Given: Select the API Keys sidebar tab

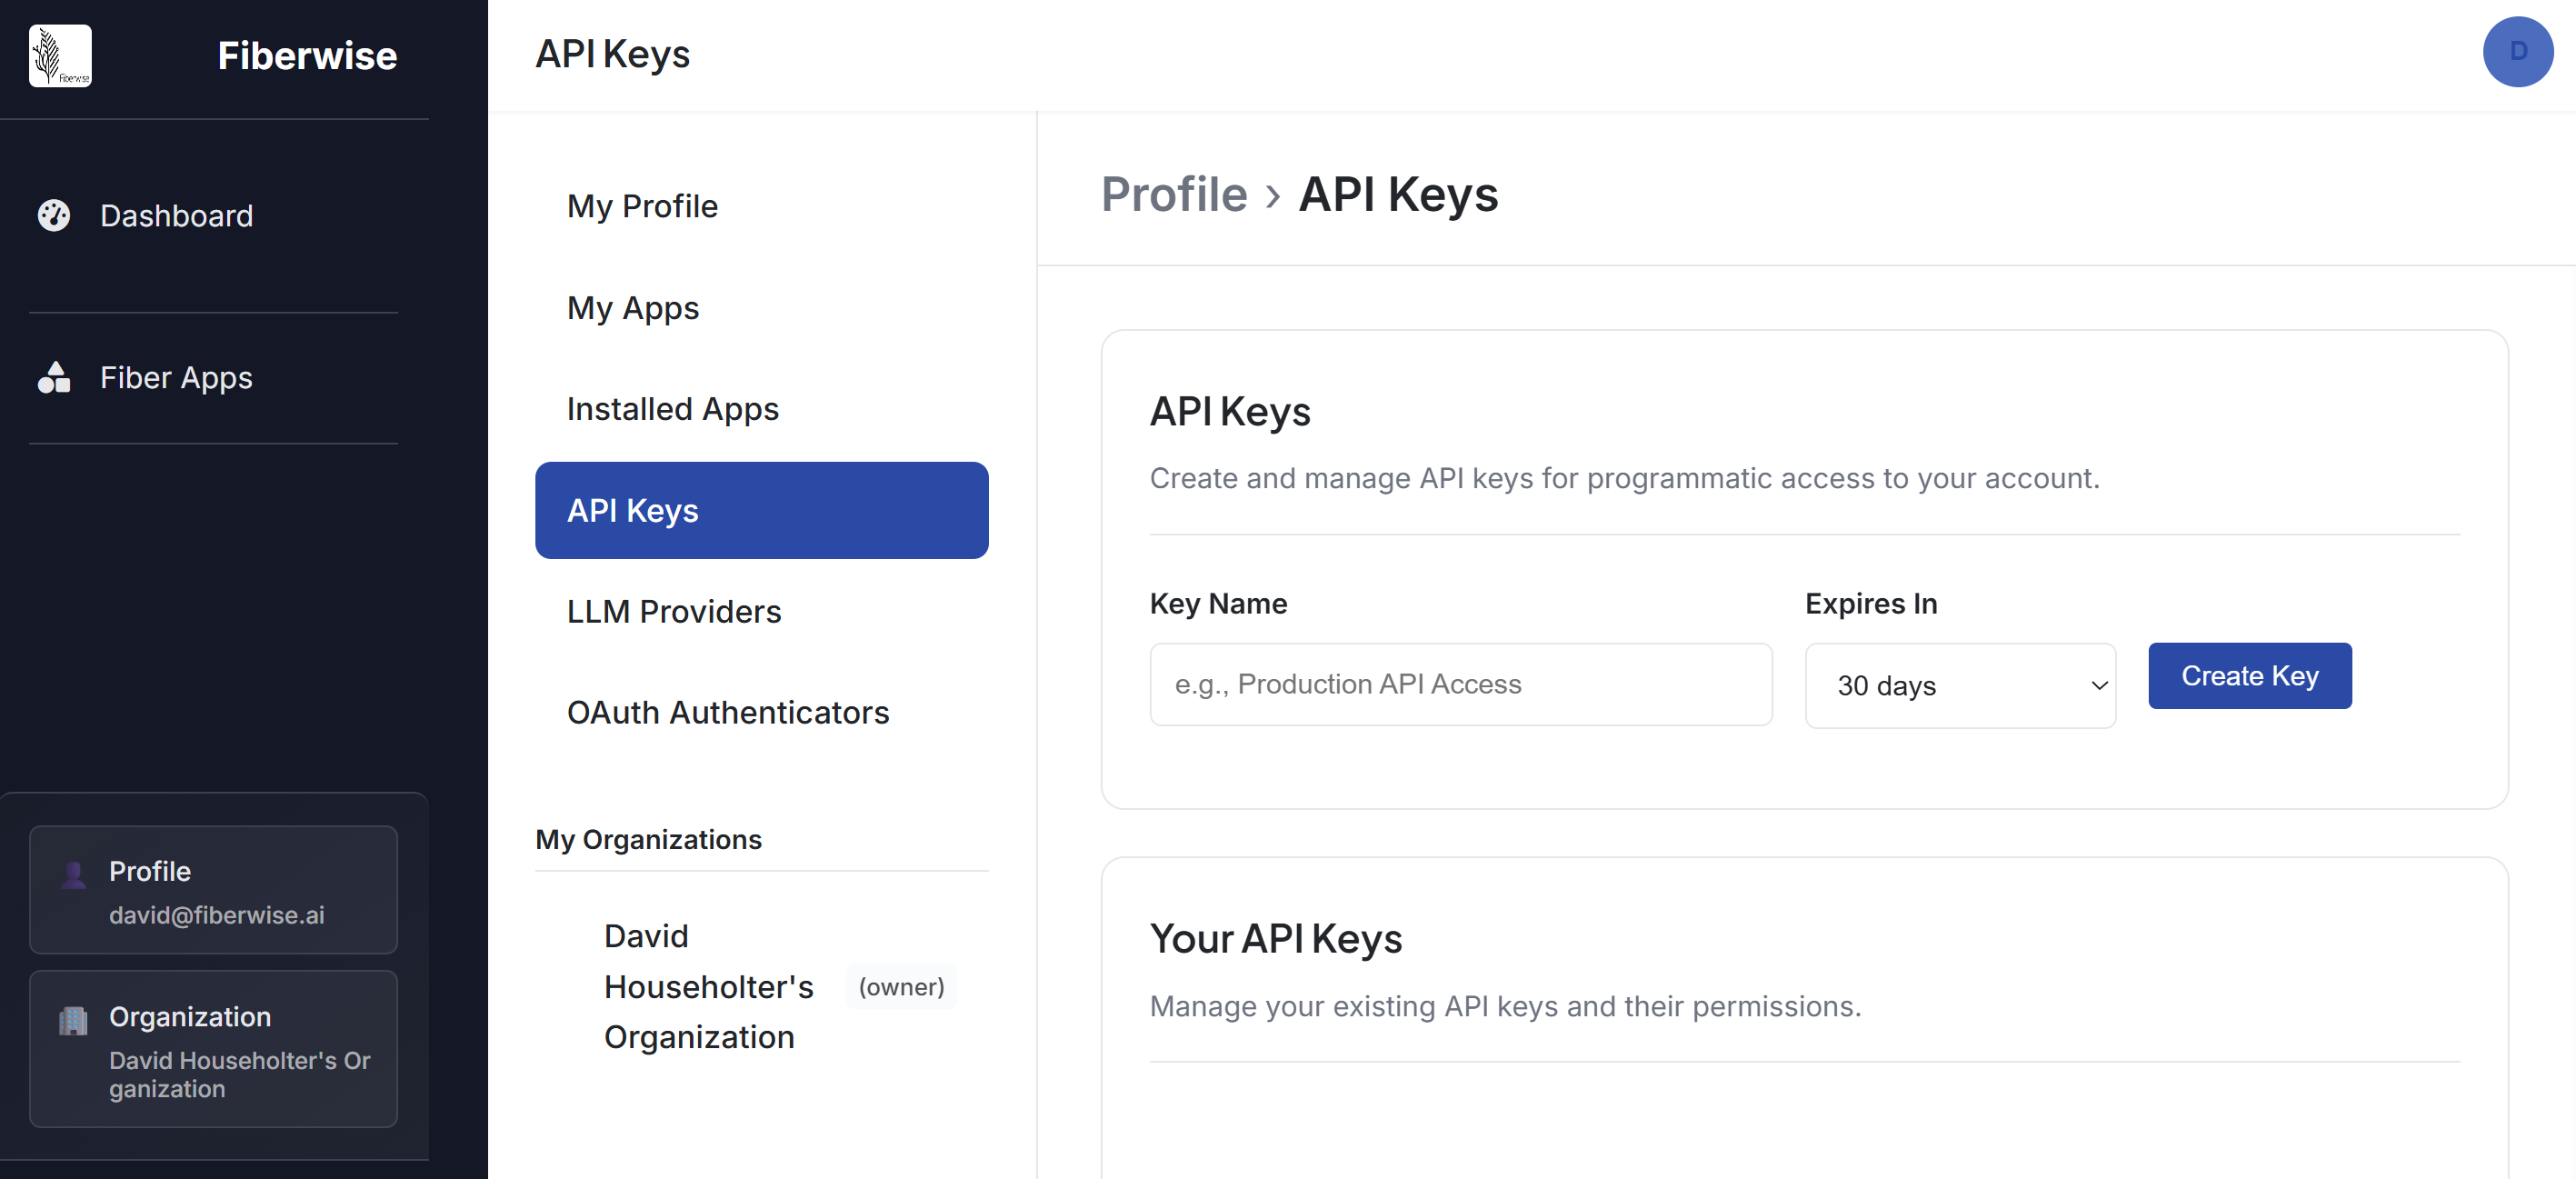Looking at the screenshot, I should click(x=761, y=510).
